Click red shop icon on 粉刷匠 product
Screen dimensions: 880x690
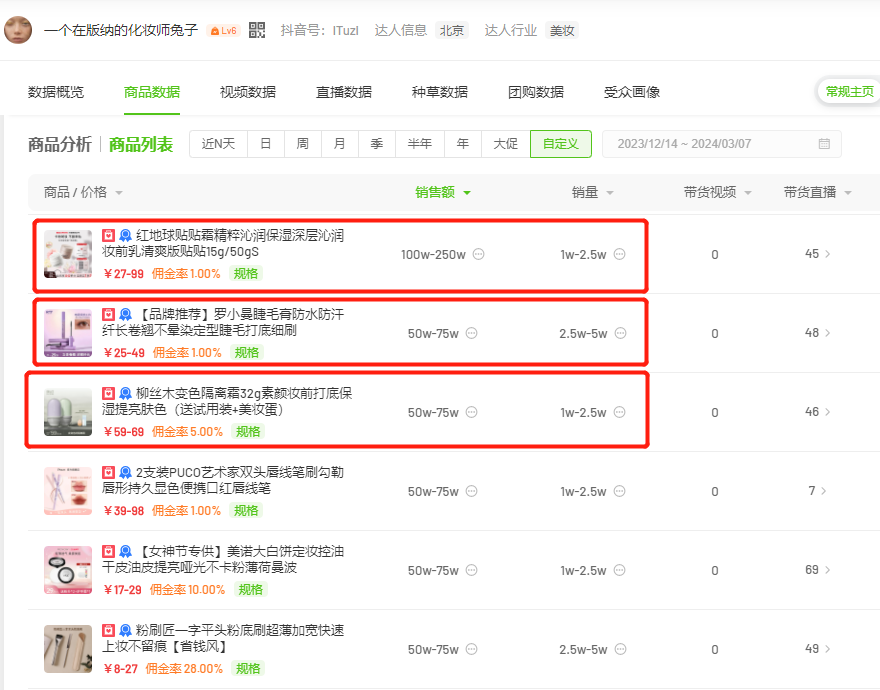point(108,630)
